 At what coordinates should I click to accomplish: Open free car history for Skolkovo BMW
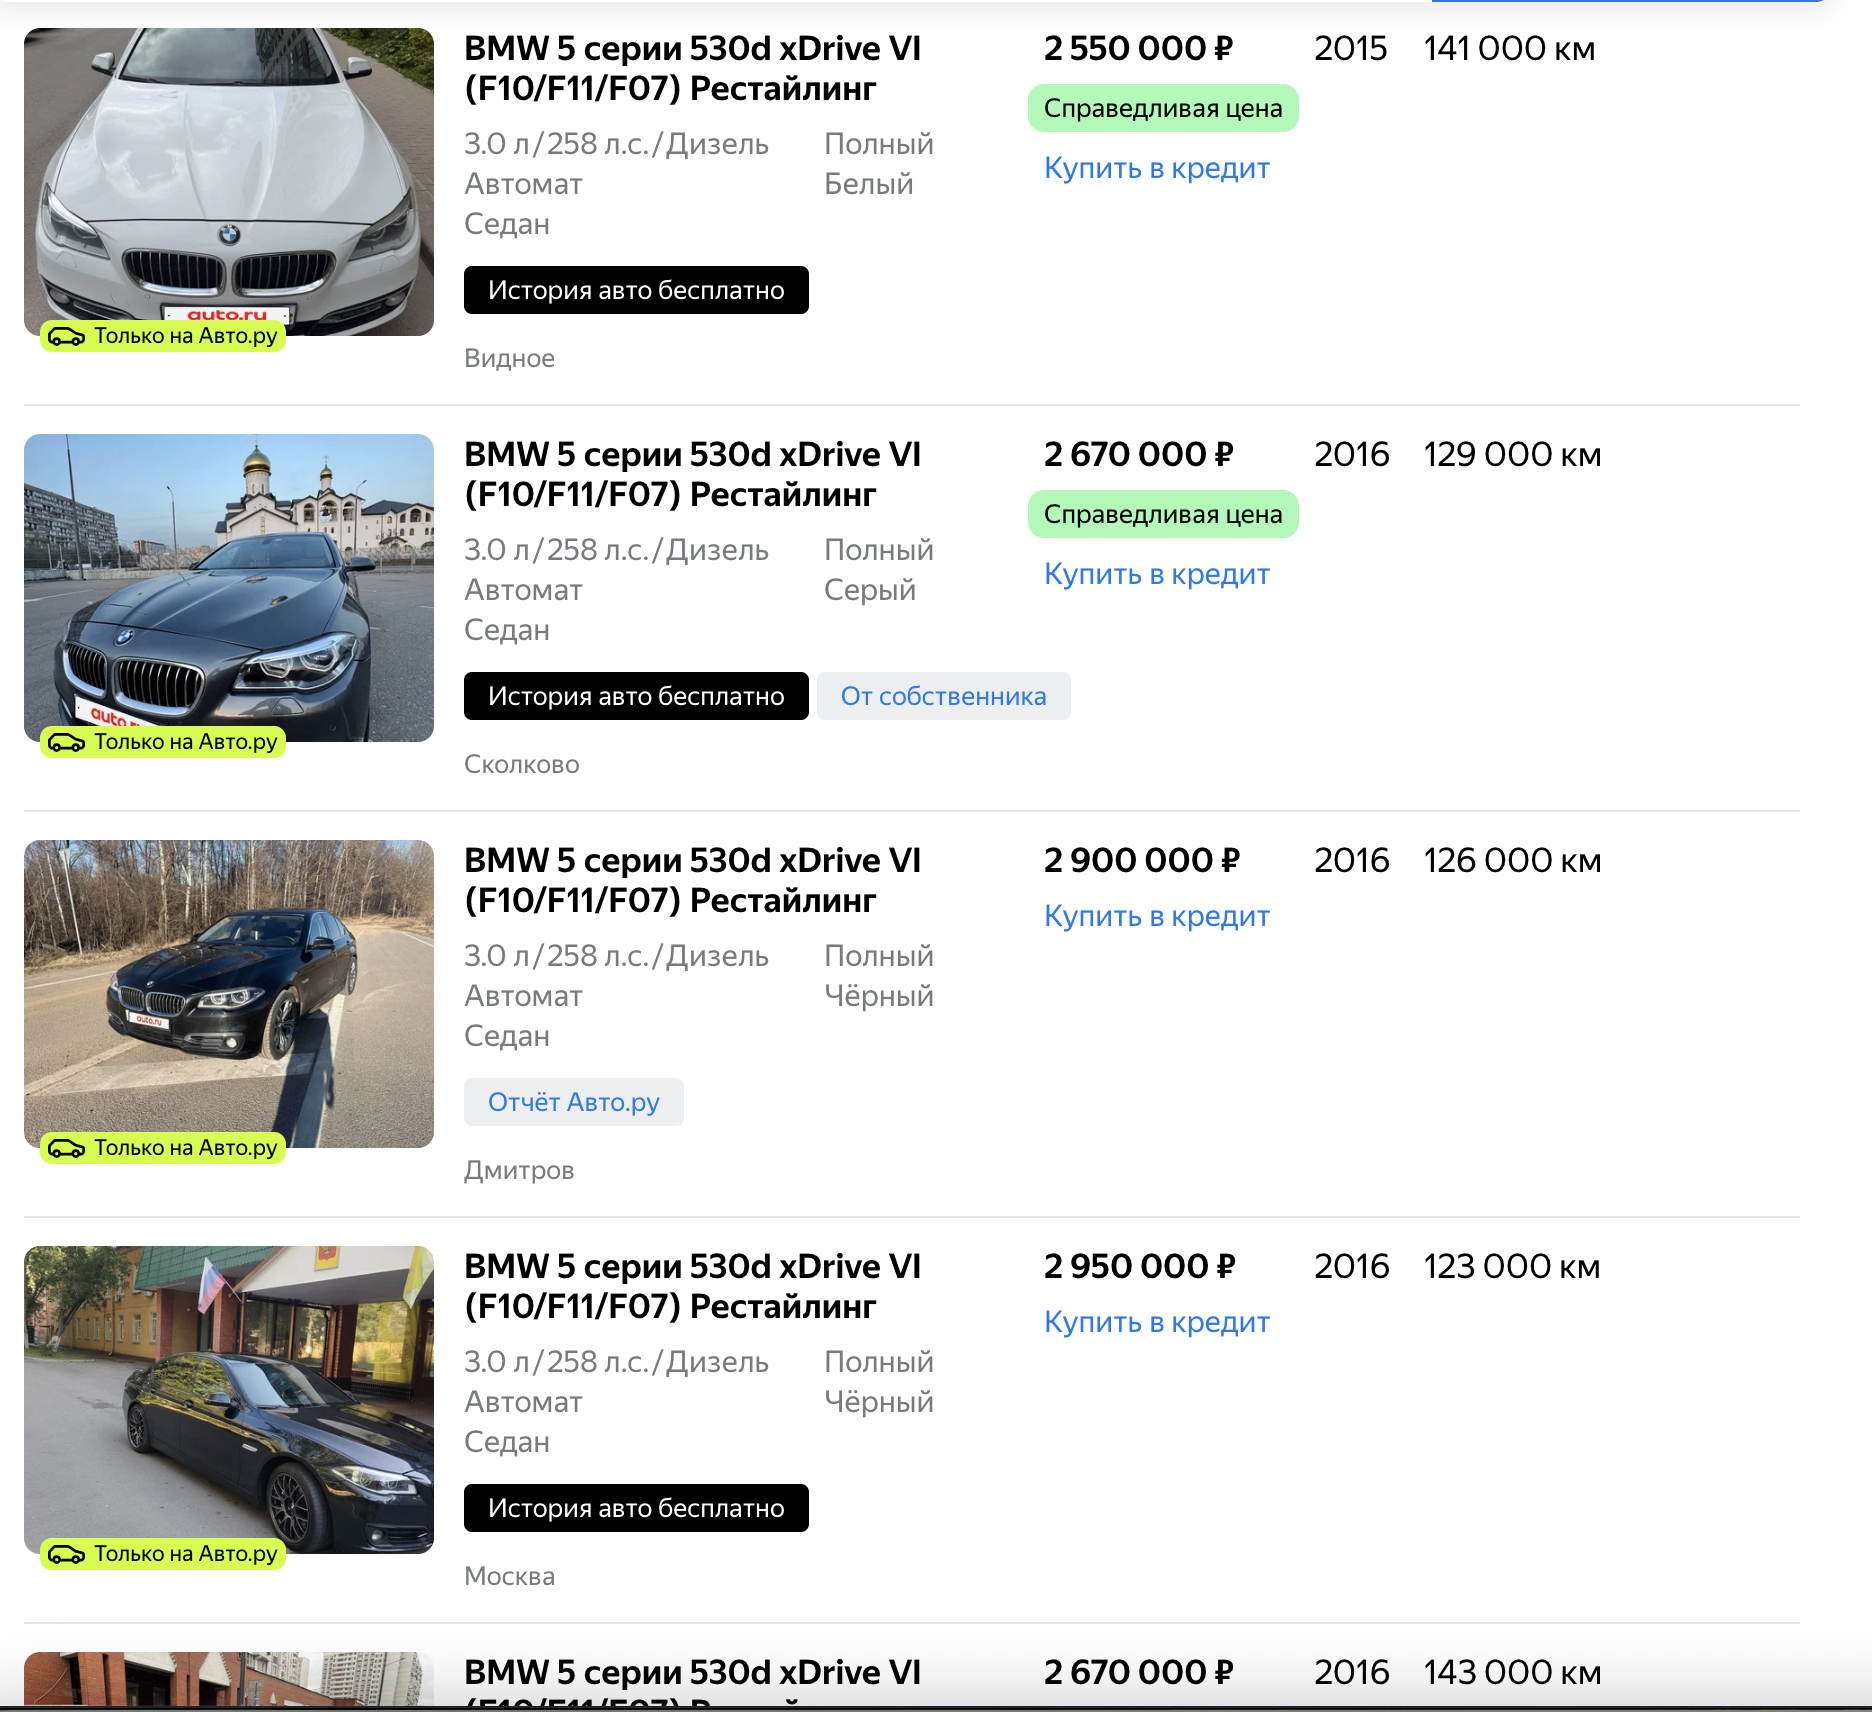coord(636,696)
